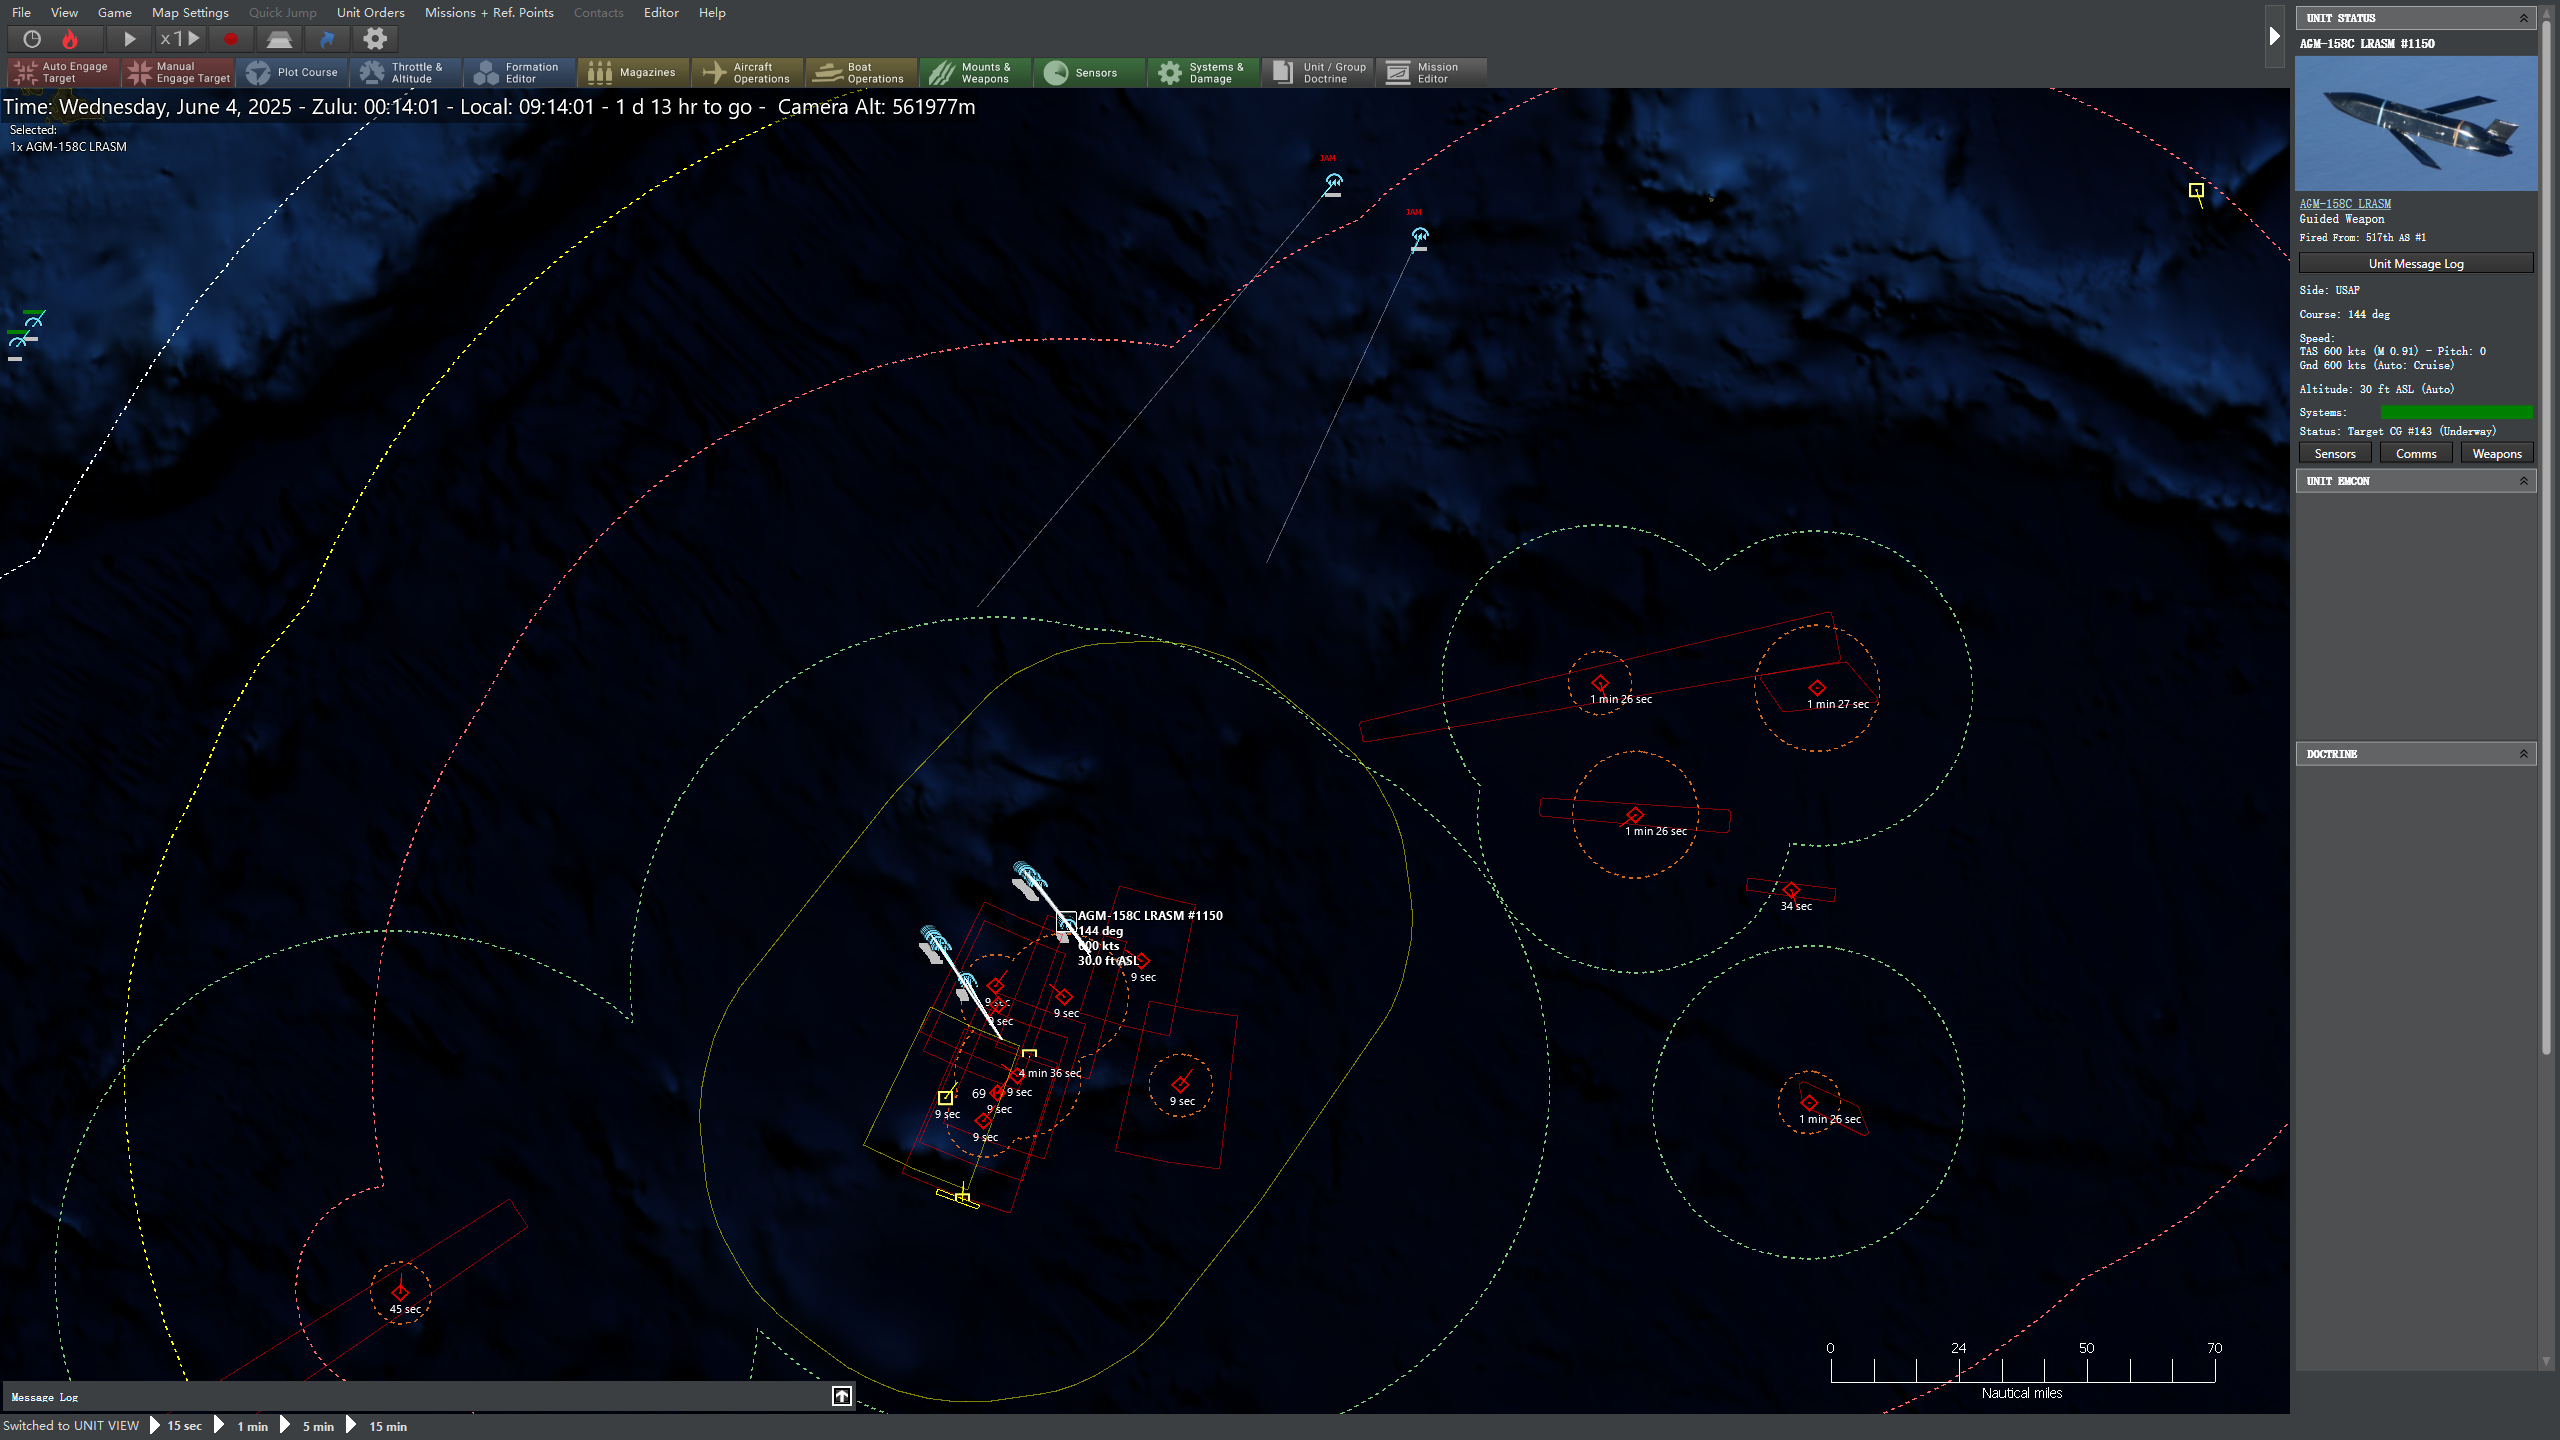The image size is (2560, 1440).
Task: Pop out the Message Log panel
Action: click(x=842, y=1396)
